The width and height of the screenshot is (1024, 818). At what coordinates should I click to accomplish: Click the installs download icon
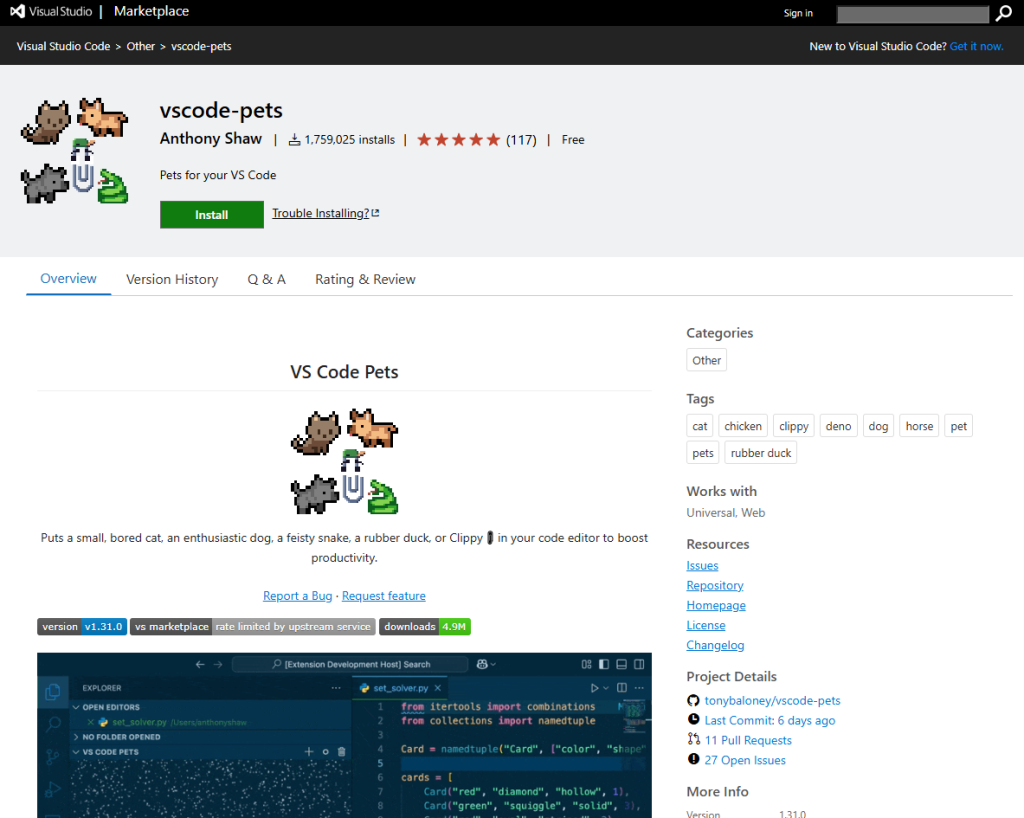pyautogui.click(x=295, y=140)
